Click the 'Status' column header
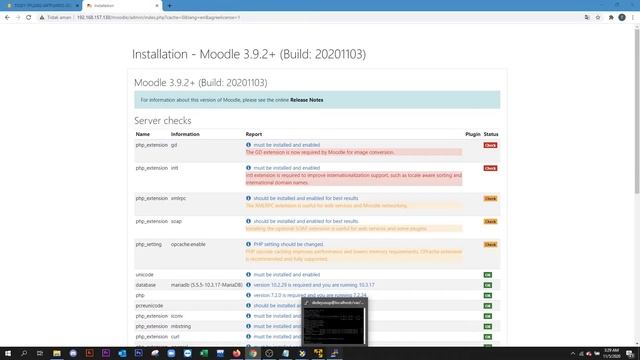 491,134
